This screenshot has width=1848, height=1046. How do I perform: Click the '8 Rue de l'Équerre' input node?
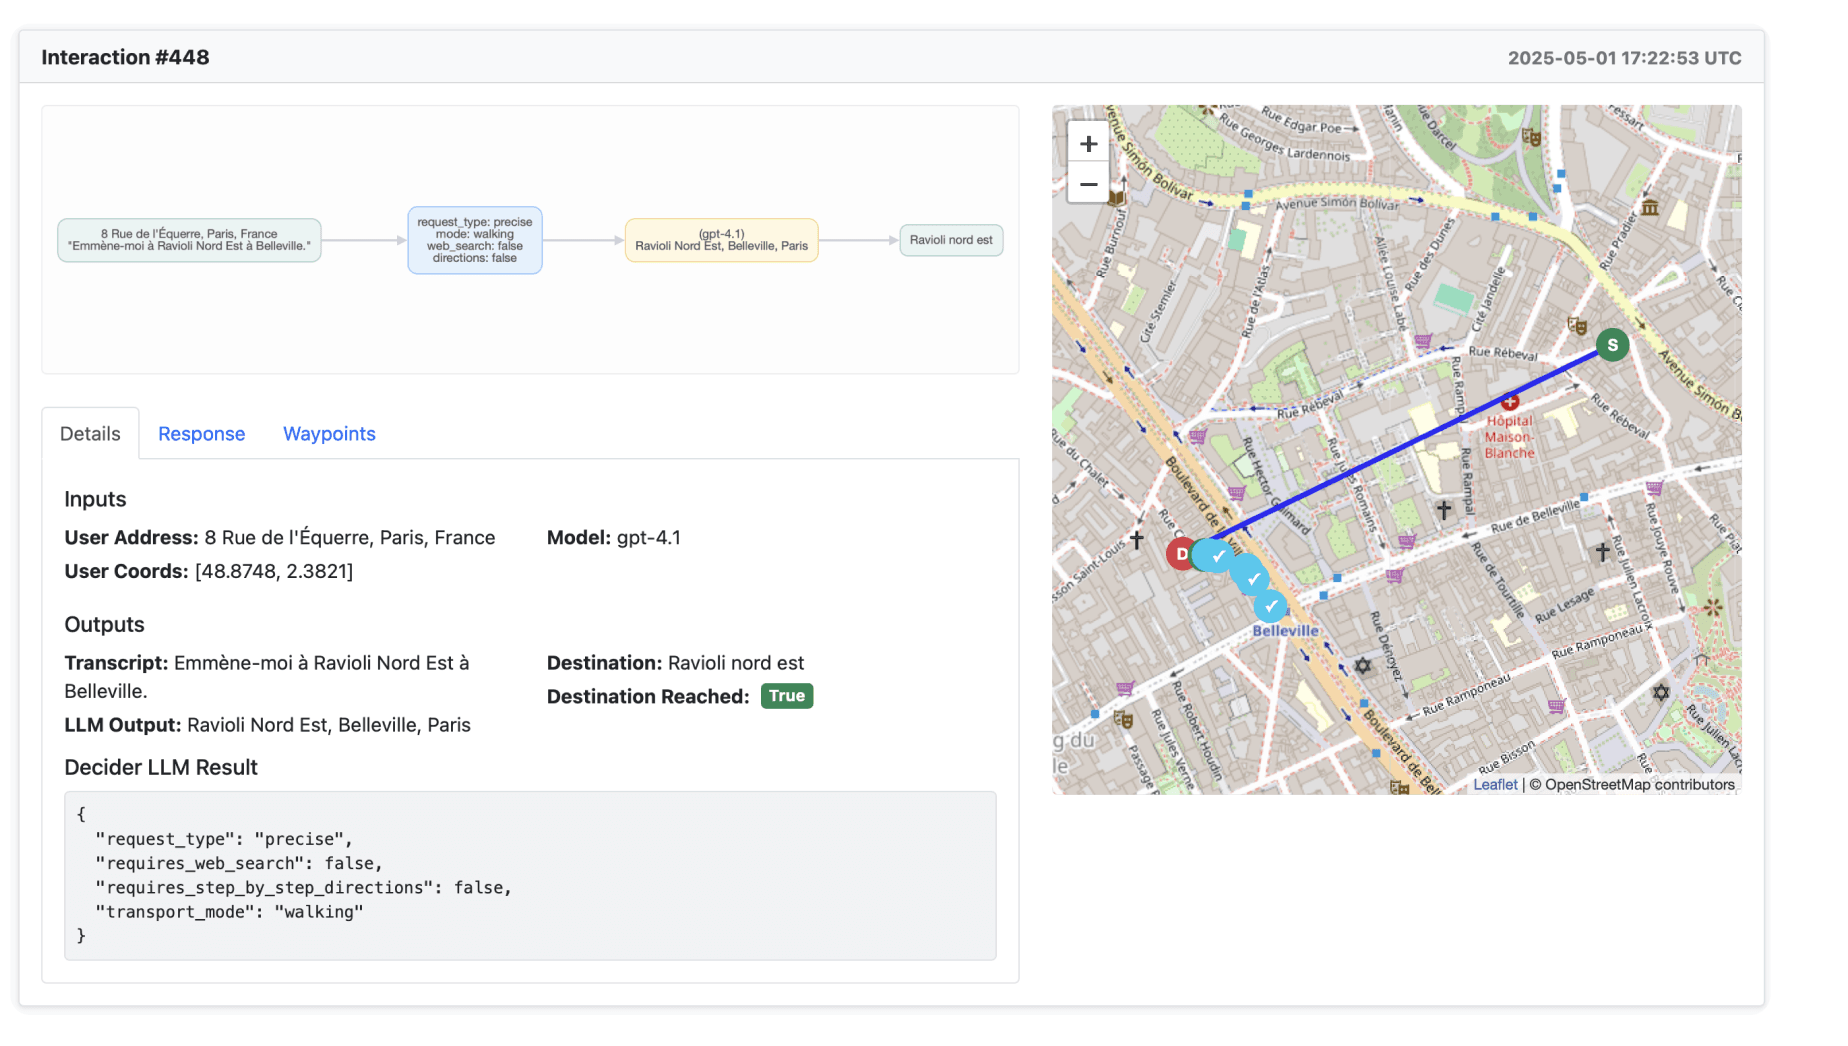189,240
